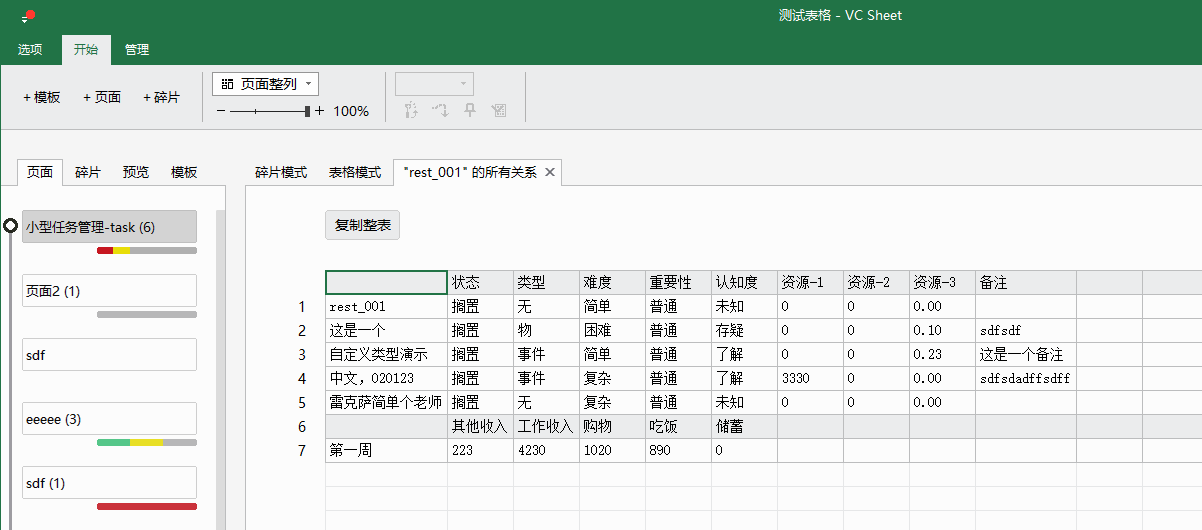Click the pin icon in toolbar

(470, 110)
